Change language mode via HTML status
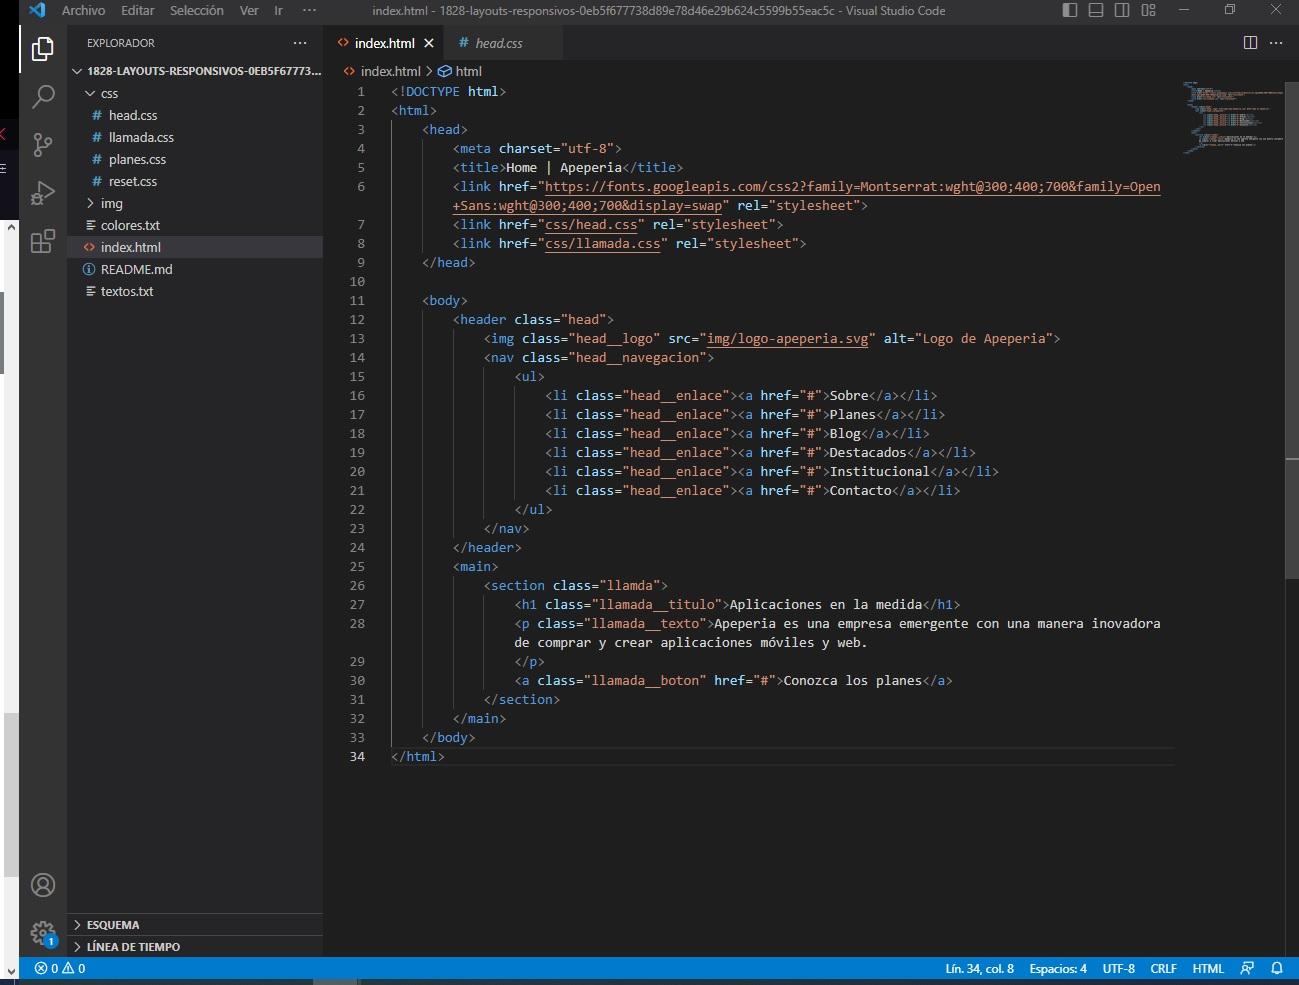 click(x=1208, y=968)
